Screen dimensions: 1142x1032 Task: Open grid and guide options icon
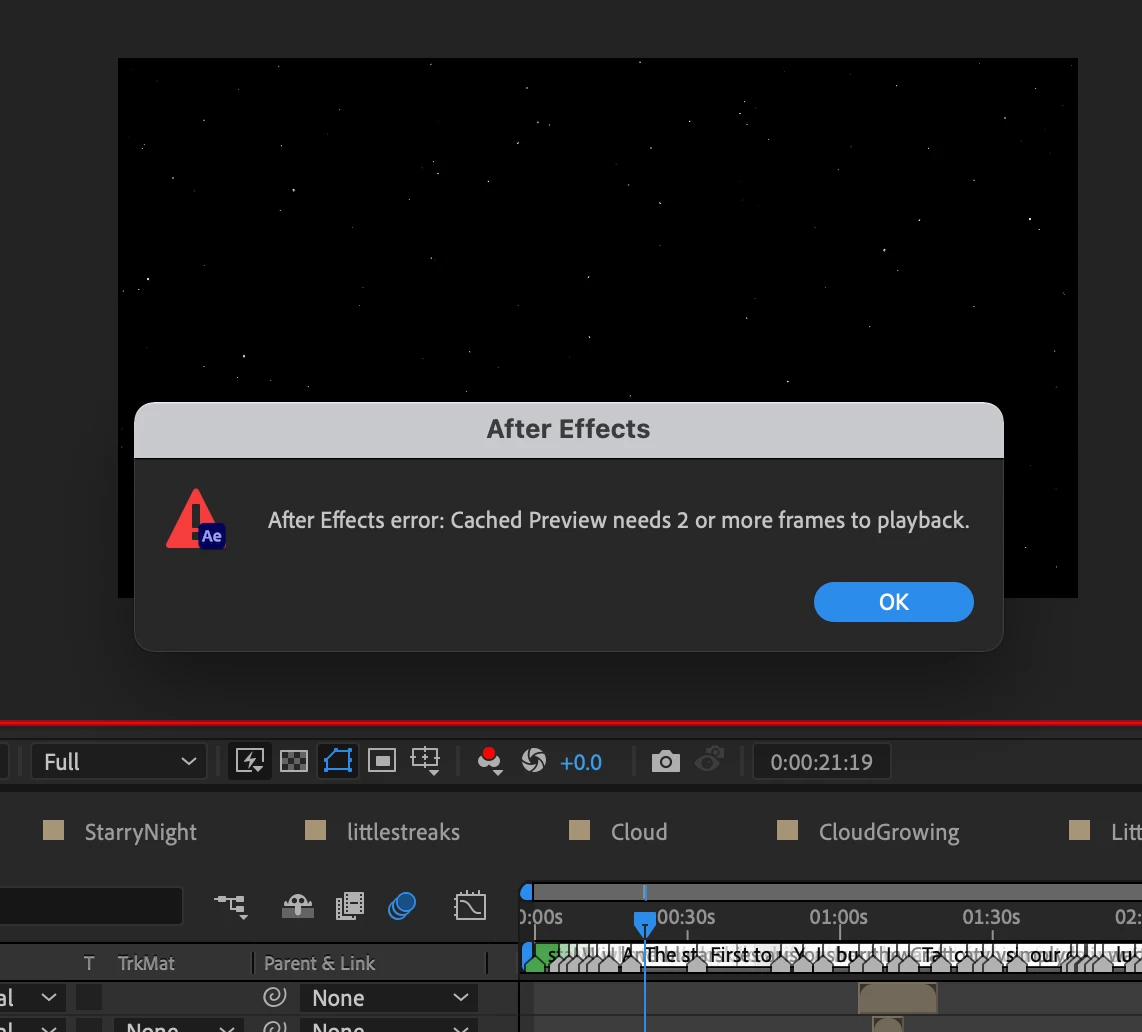pyautogui.click(x=425, y=762)
